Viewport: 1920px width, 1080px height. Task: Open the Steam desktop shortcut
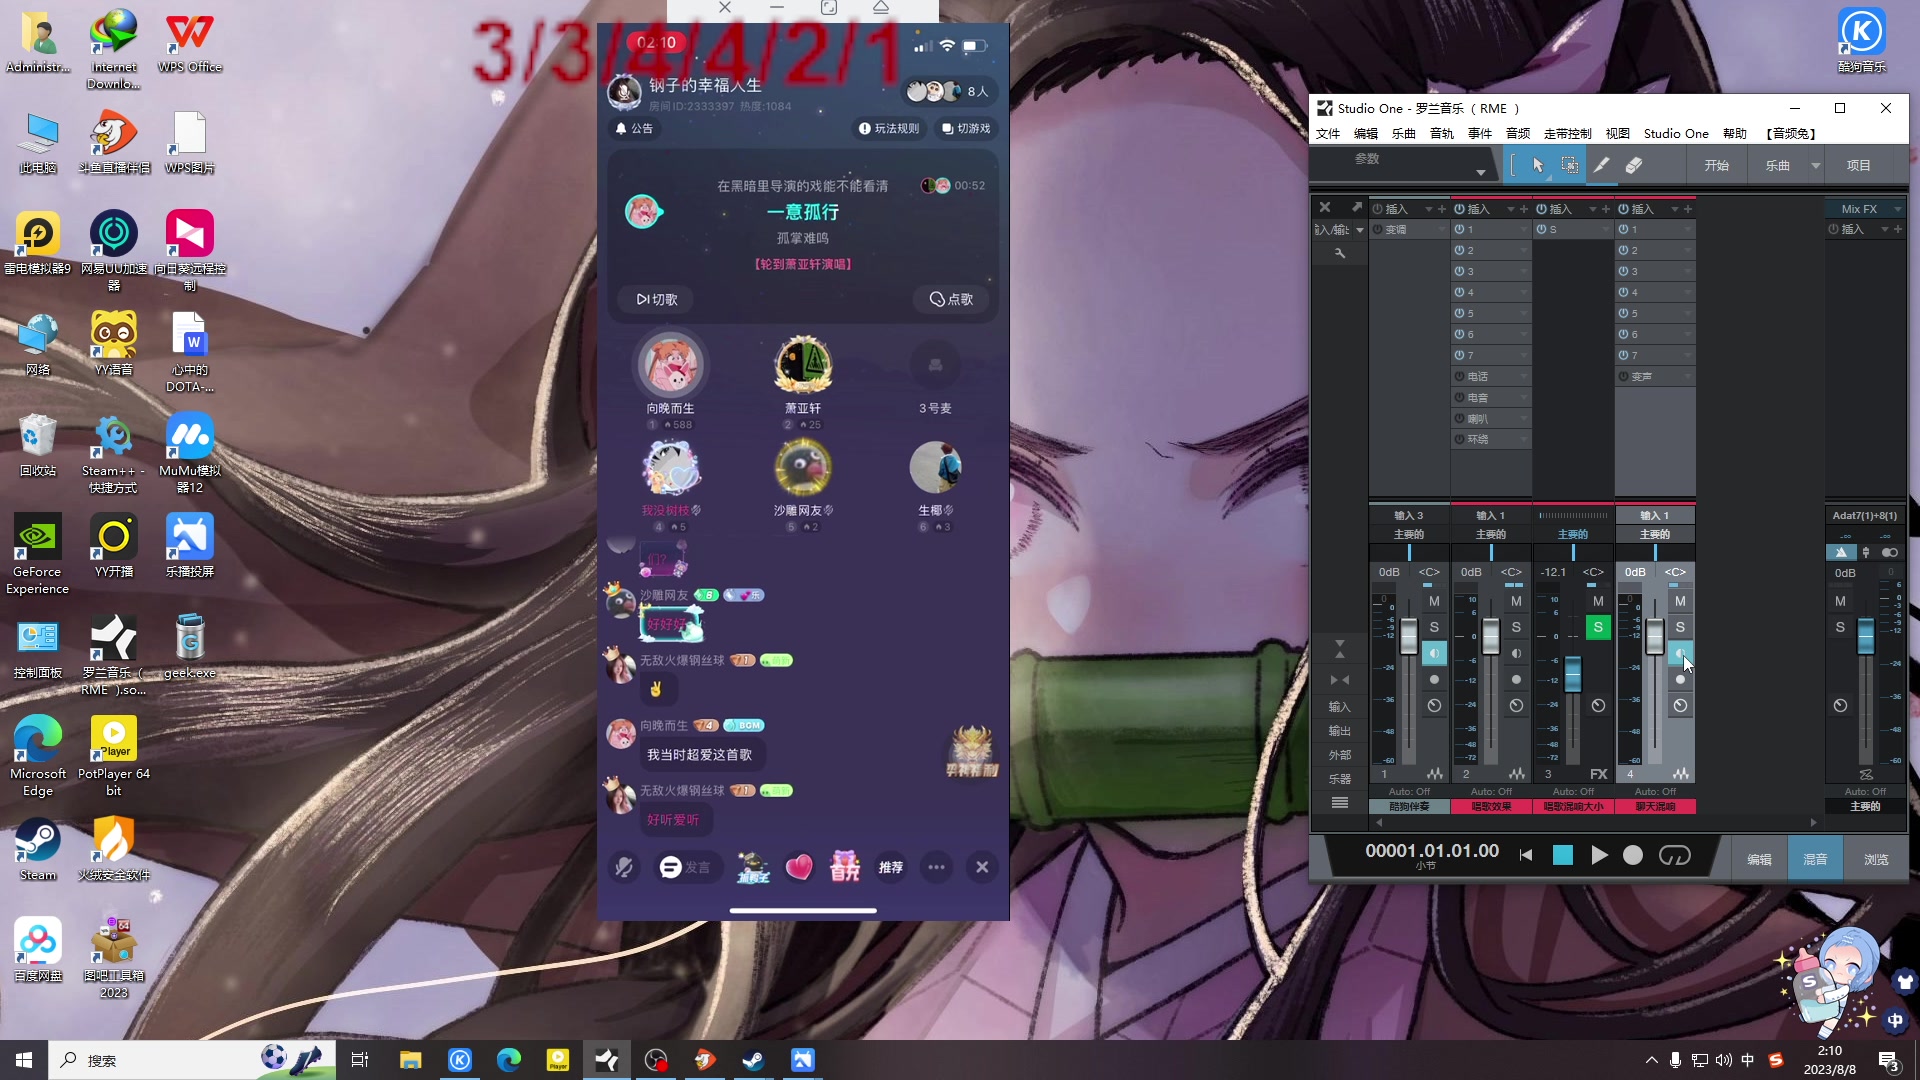click(x=38, y=850)
